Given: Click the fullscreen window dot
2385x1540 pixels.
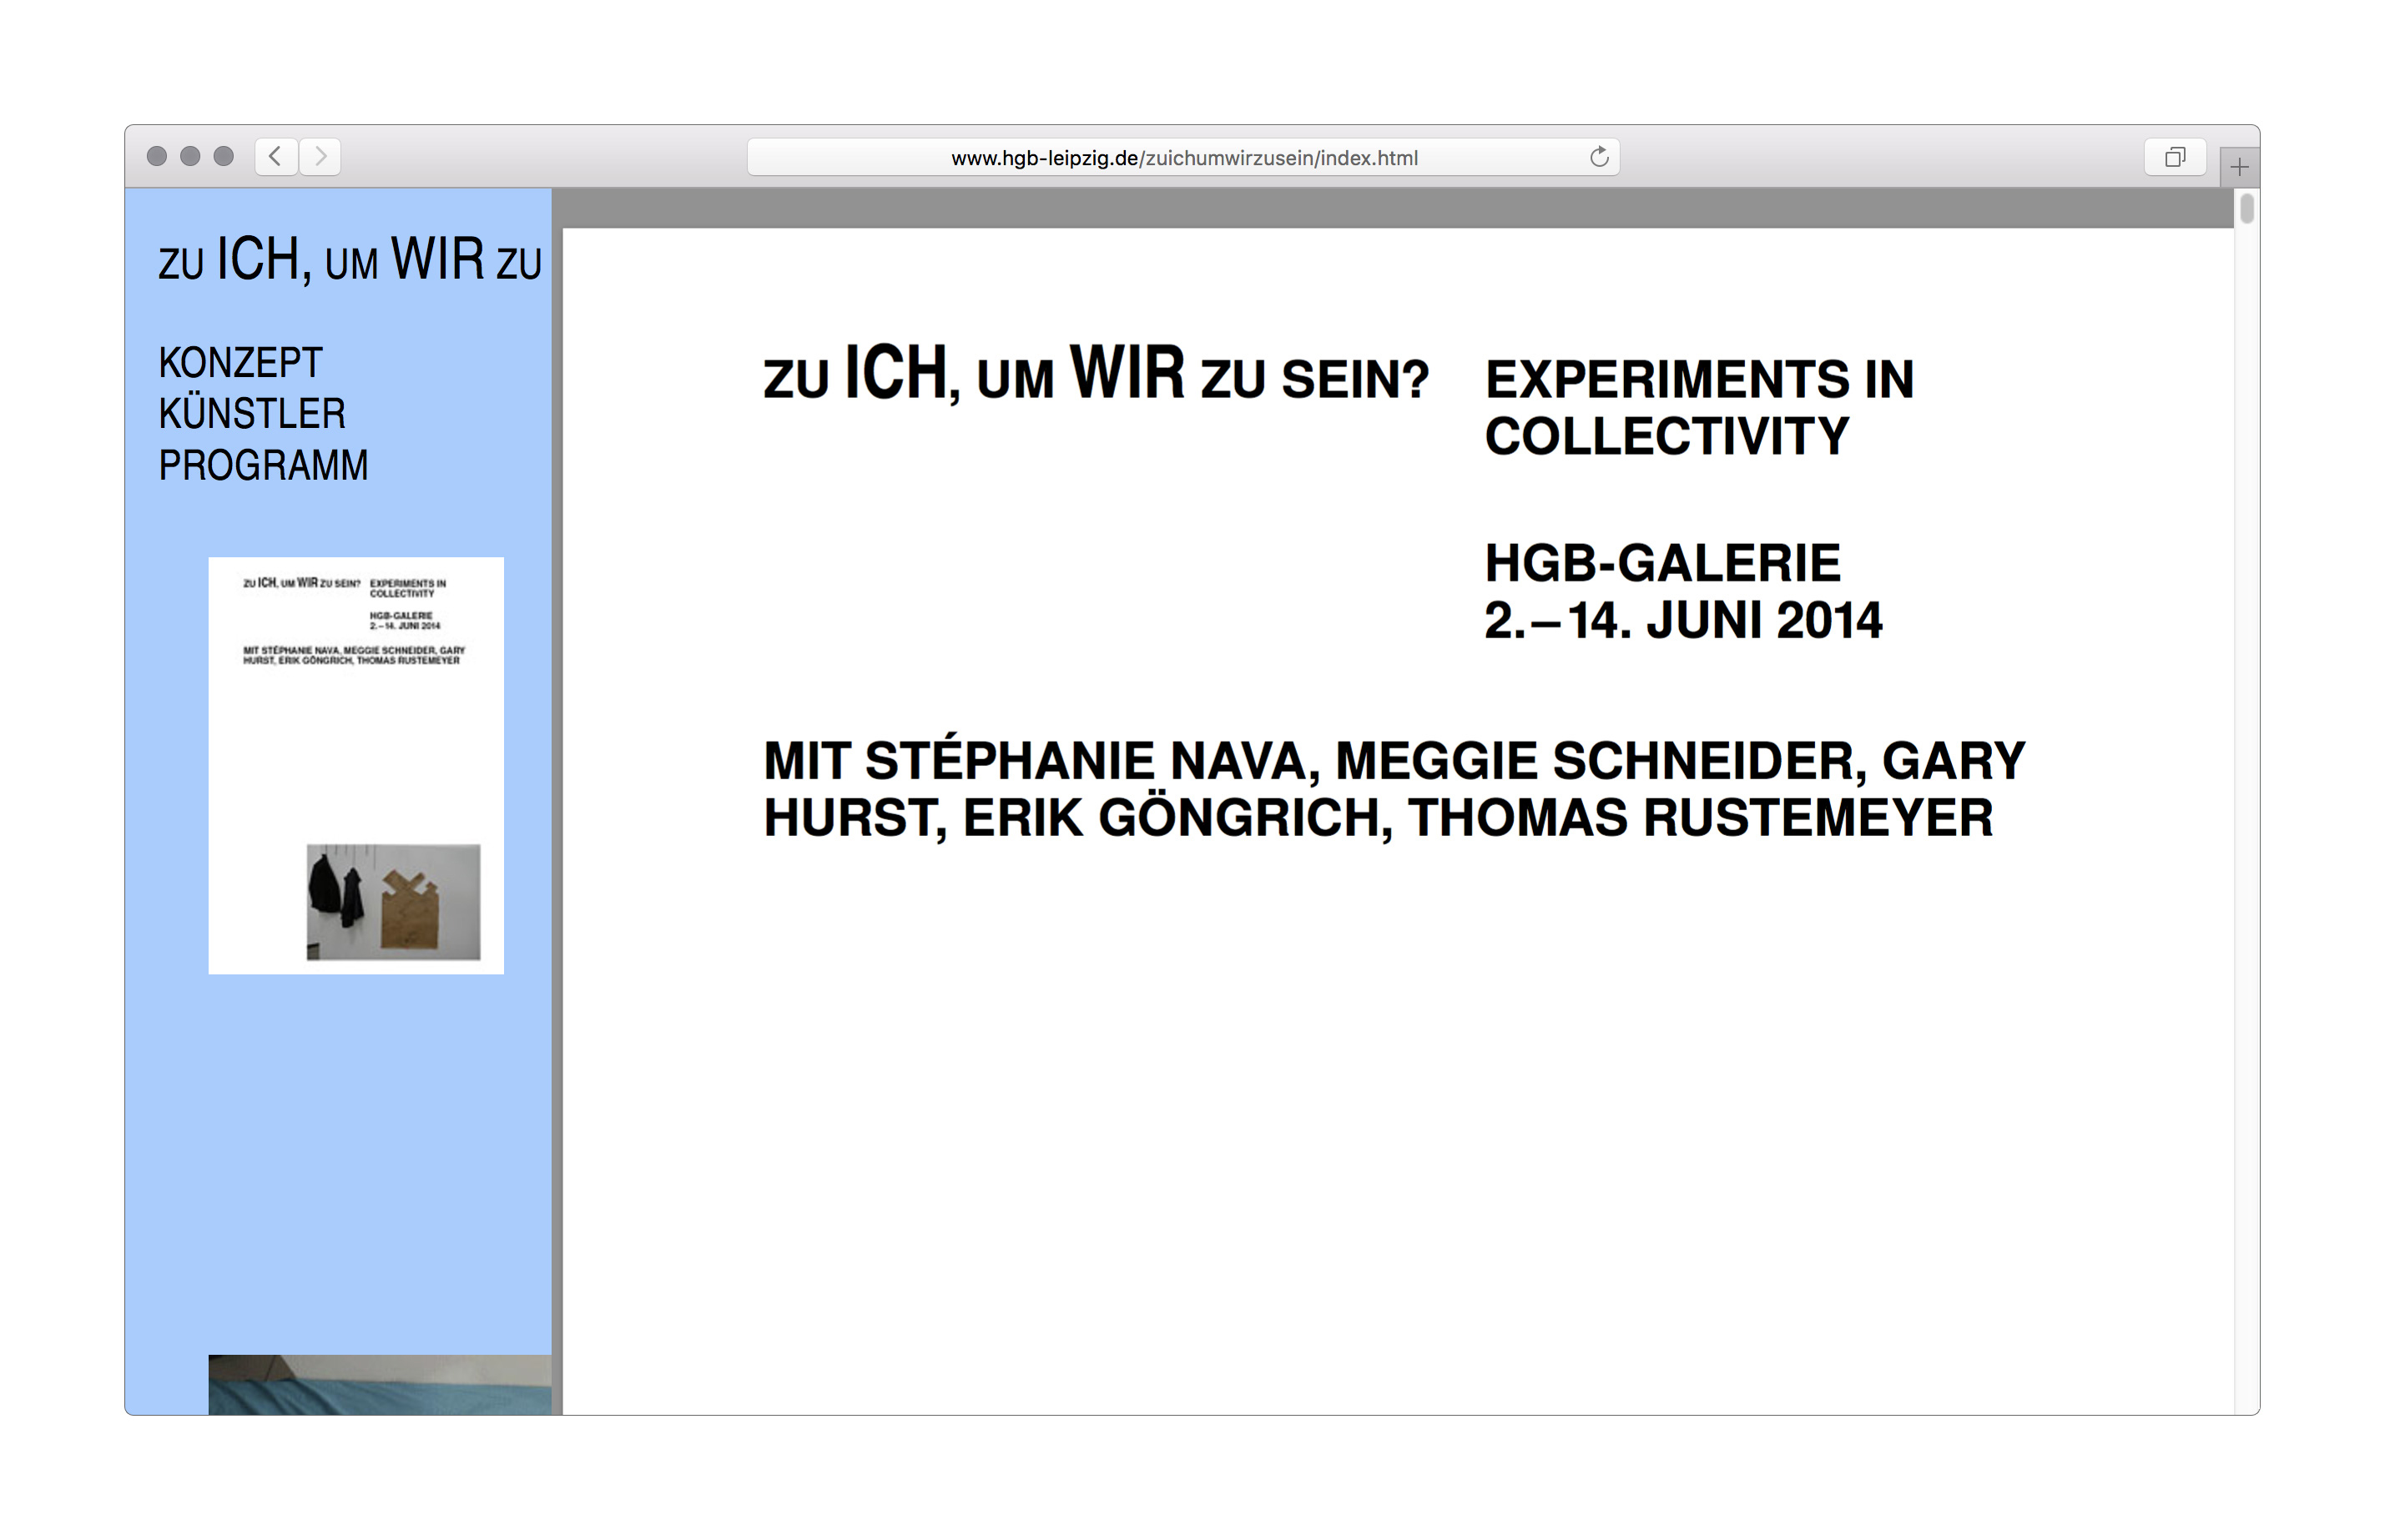Looking at the screenshot, I should 224,156.
